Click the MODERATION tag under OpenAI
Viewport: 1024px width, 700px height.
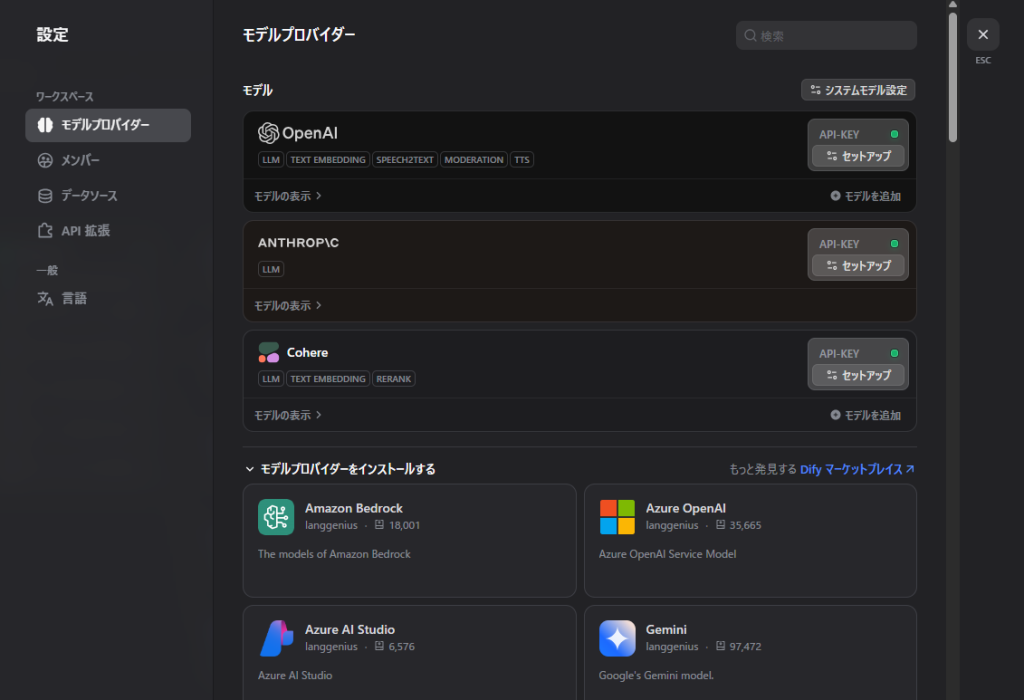tap(474, 160)
